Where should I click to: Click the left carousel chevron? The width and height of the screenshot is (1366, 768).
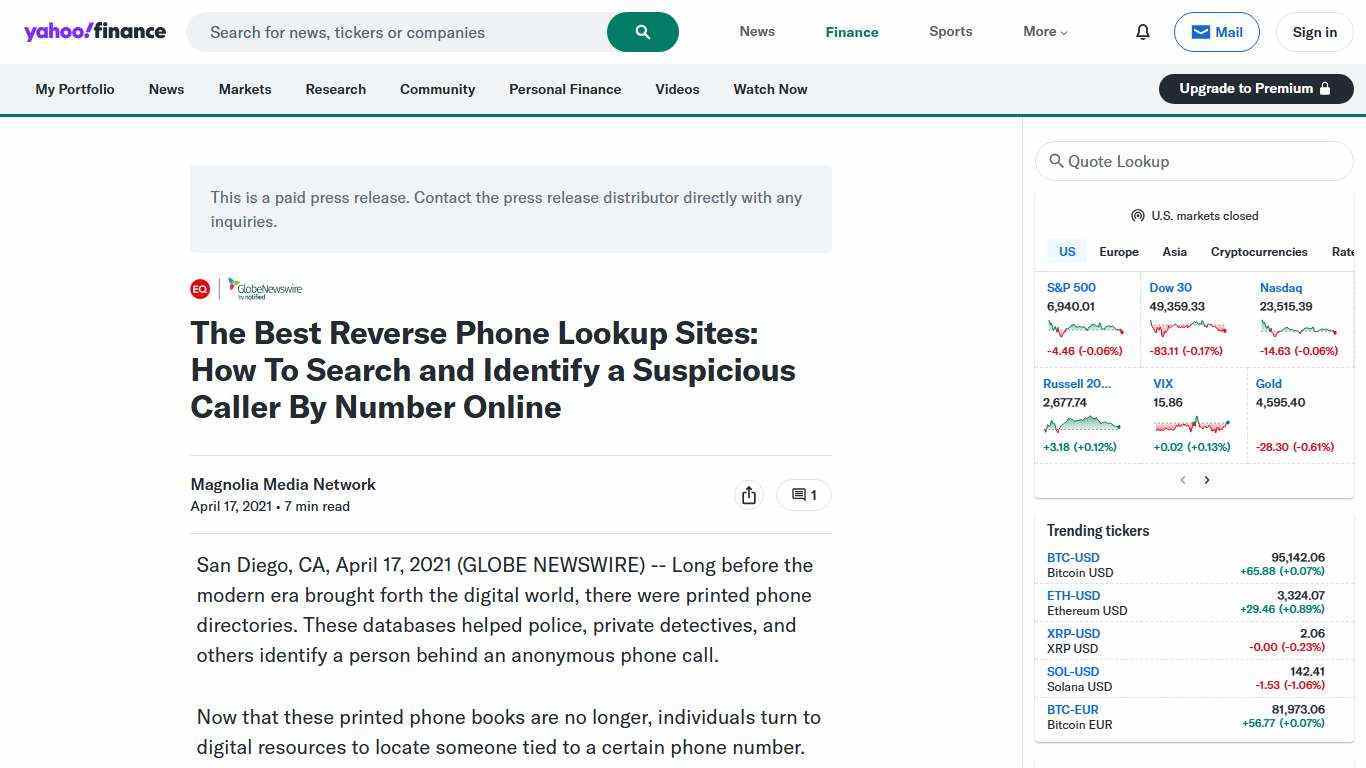[1183, 479]
